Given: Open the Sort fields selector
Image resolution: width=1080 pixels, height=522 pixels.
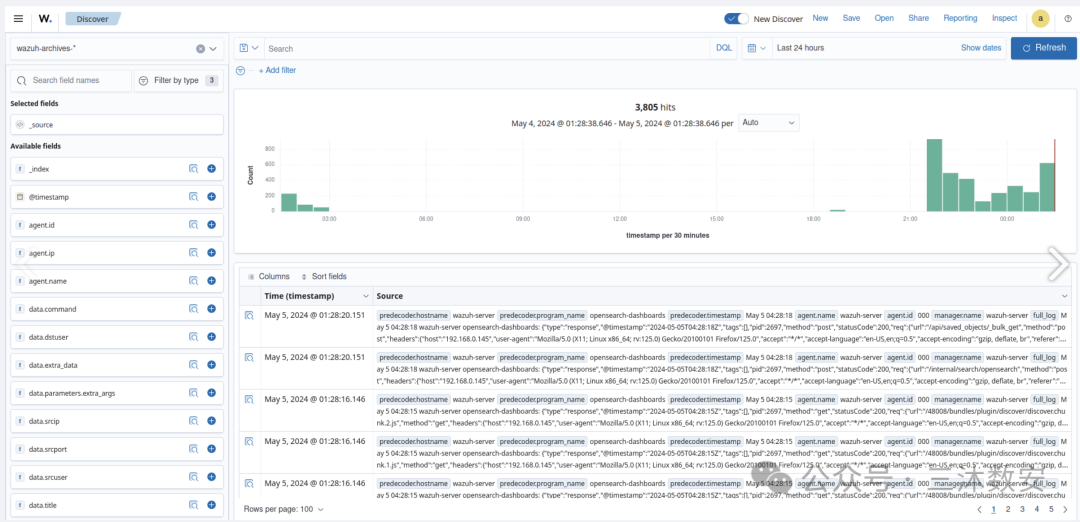Looking at the screenshot, I should coord(324,276).
